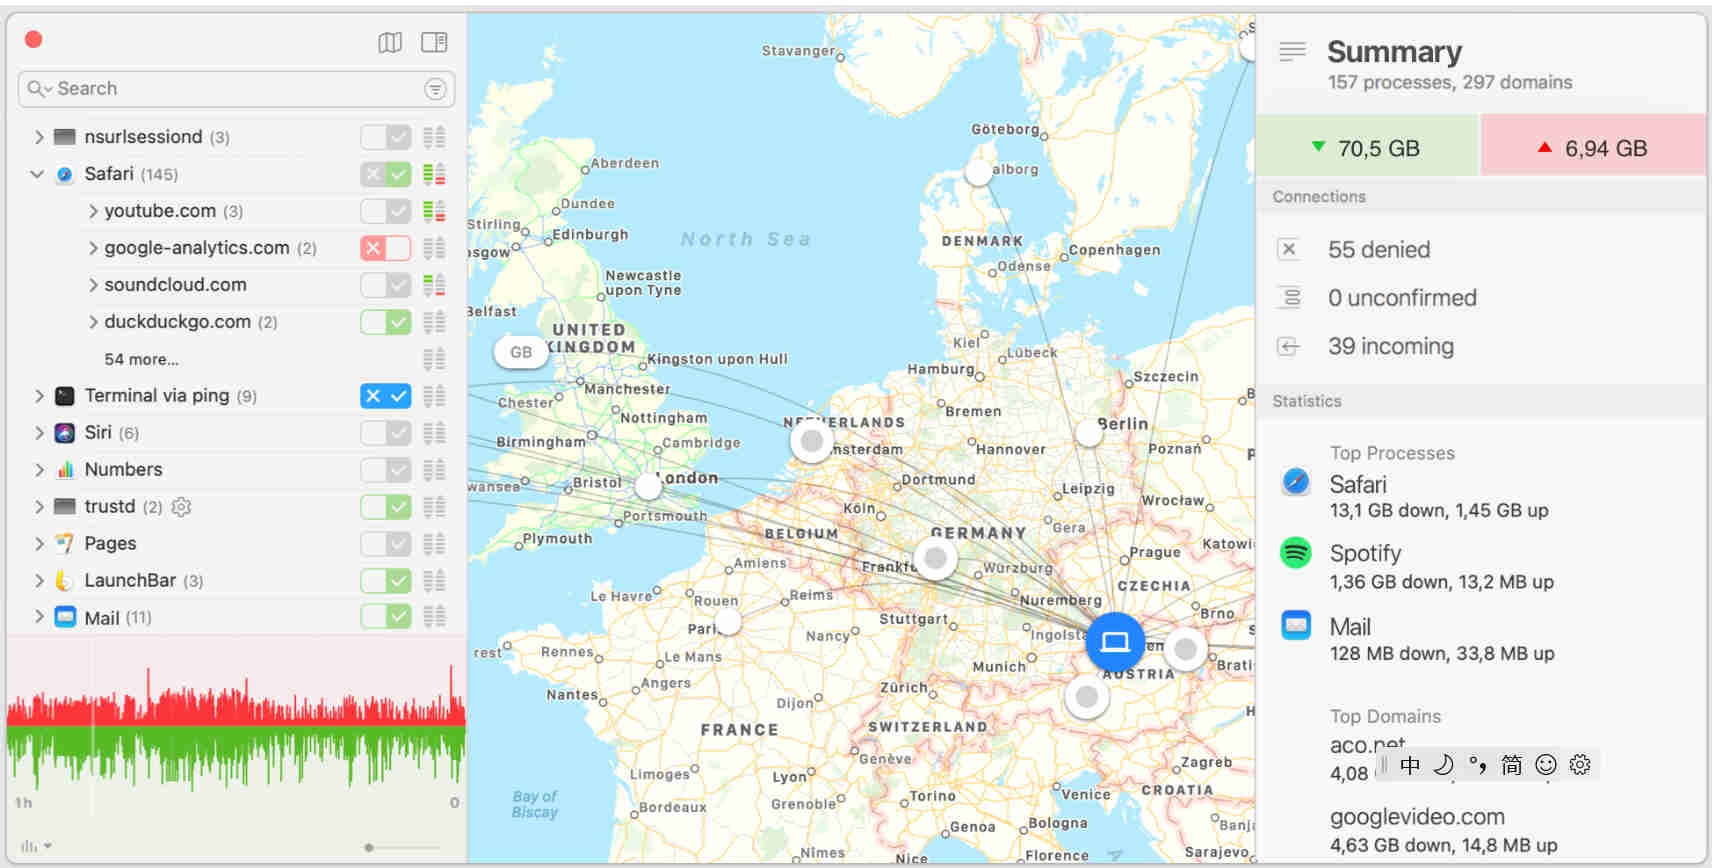
Task: Show the 54 more… Safari domains
Action: point(141,359)
